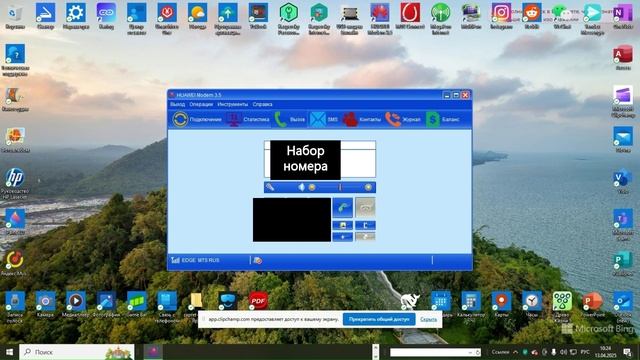Click the green handset dial button

(x=343, y=208)
